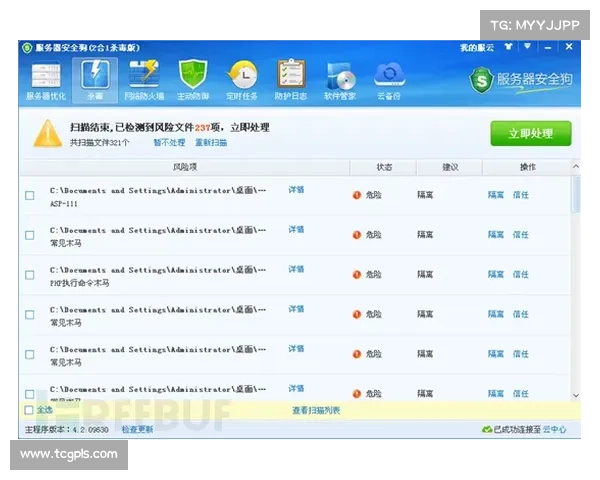
Task: Open the 定时任务 scheduled tasks clock icon
Action: pyautogui.click(x=241, y=80)
